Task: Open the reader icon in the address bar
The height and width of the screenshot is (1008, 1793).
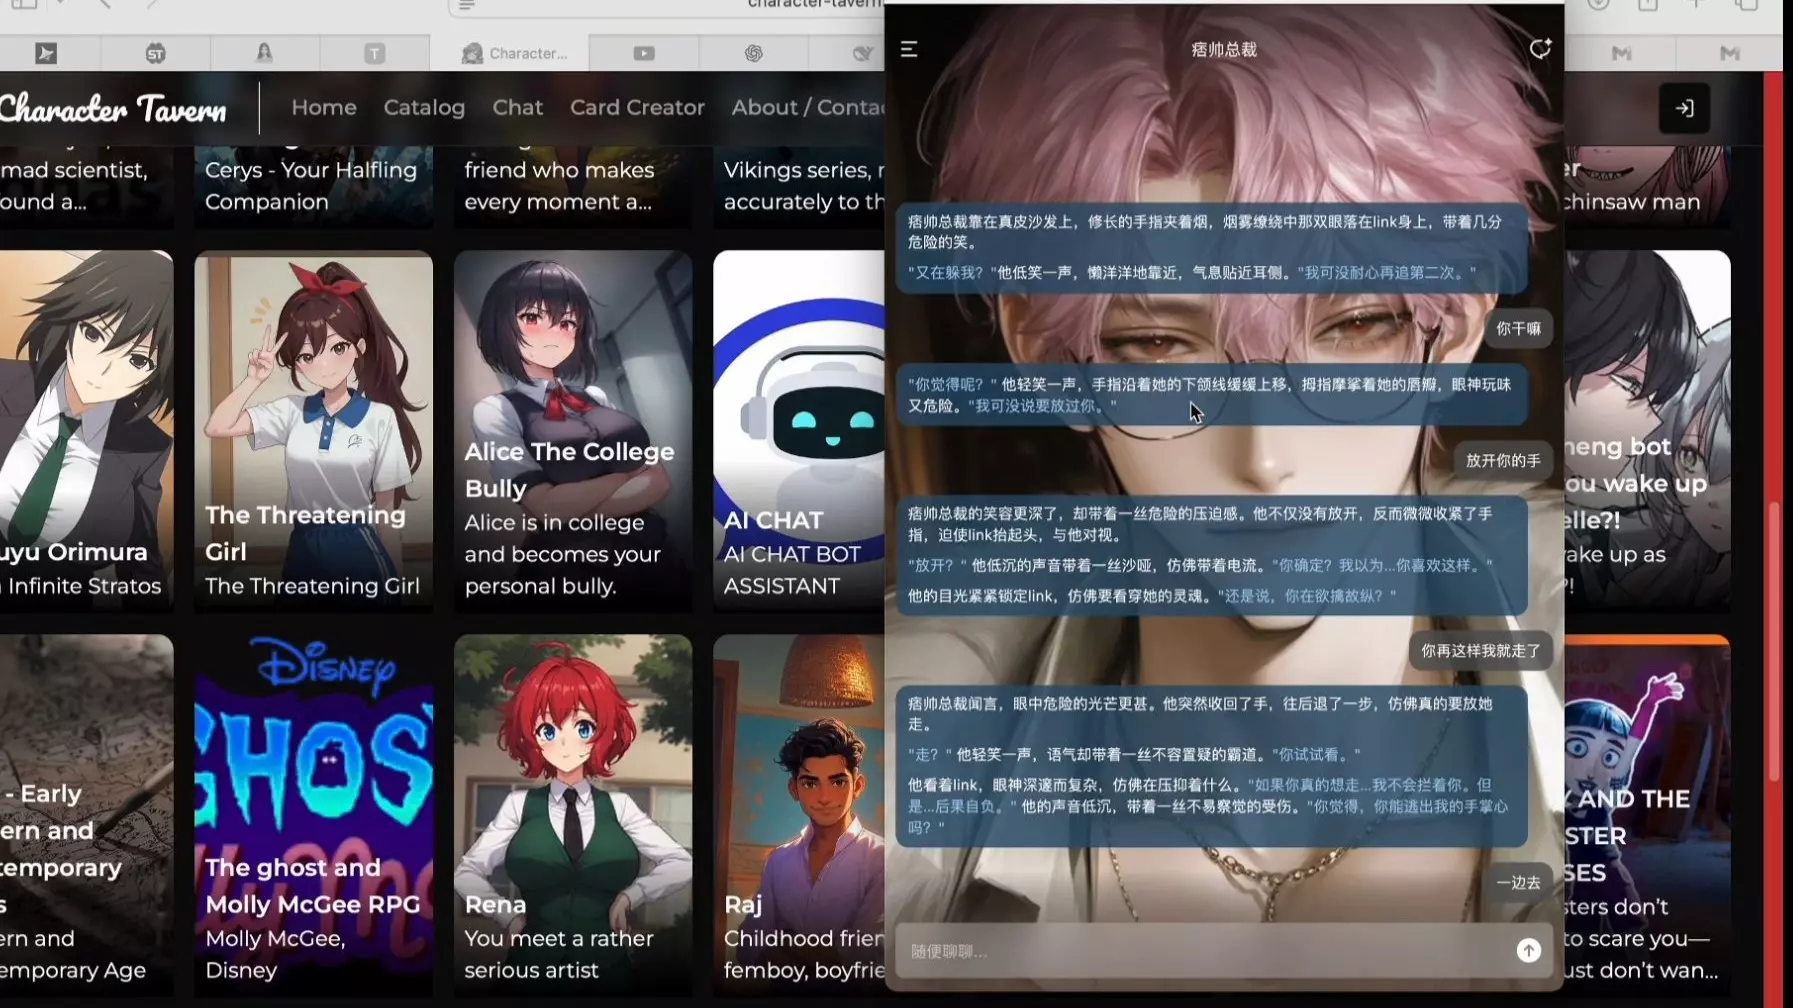Action: (466, 5)
